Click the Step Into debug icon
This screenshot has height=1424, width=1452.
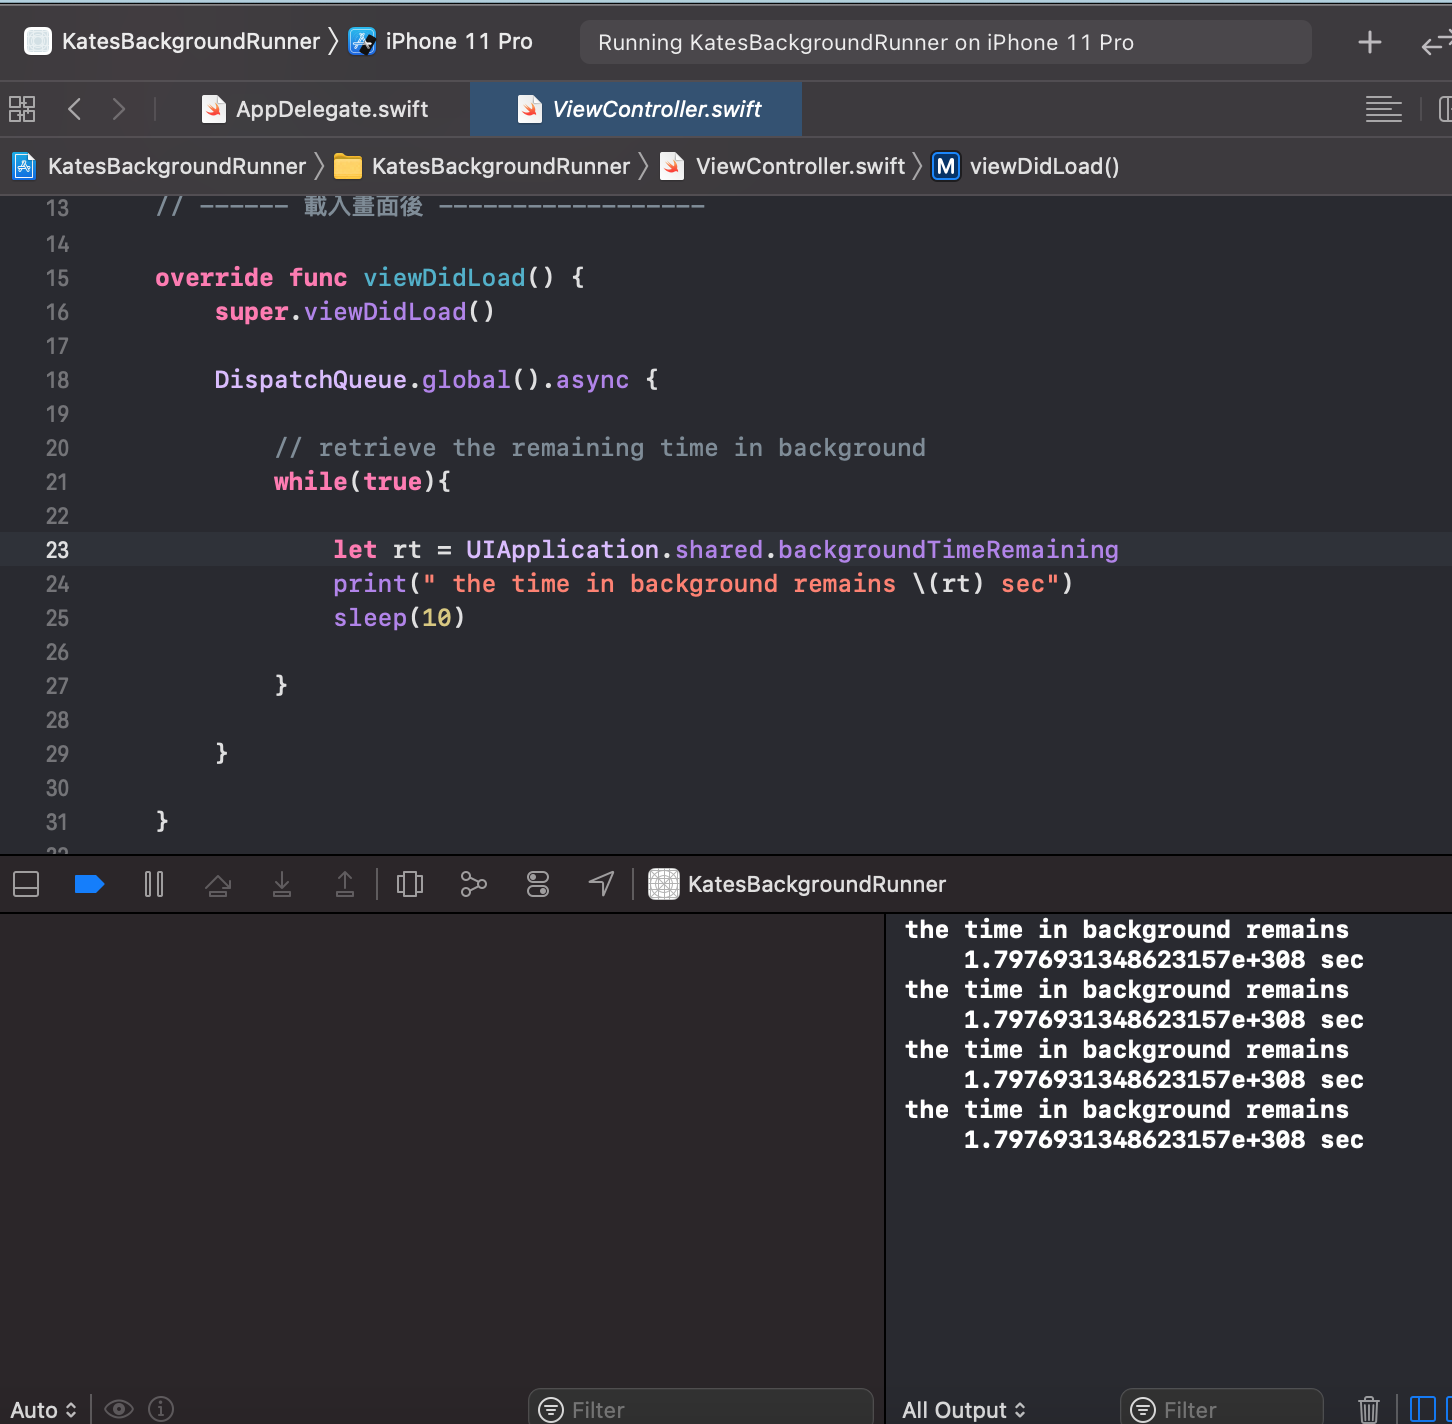click(282, 884)
